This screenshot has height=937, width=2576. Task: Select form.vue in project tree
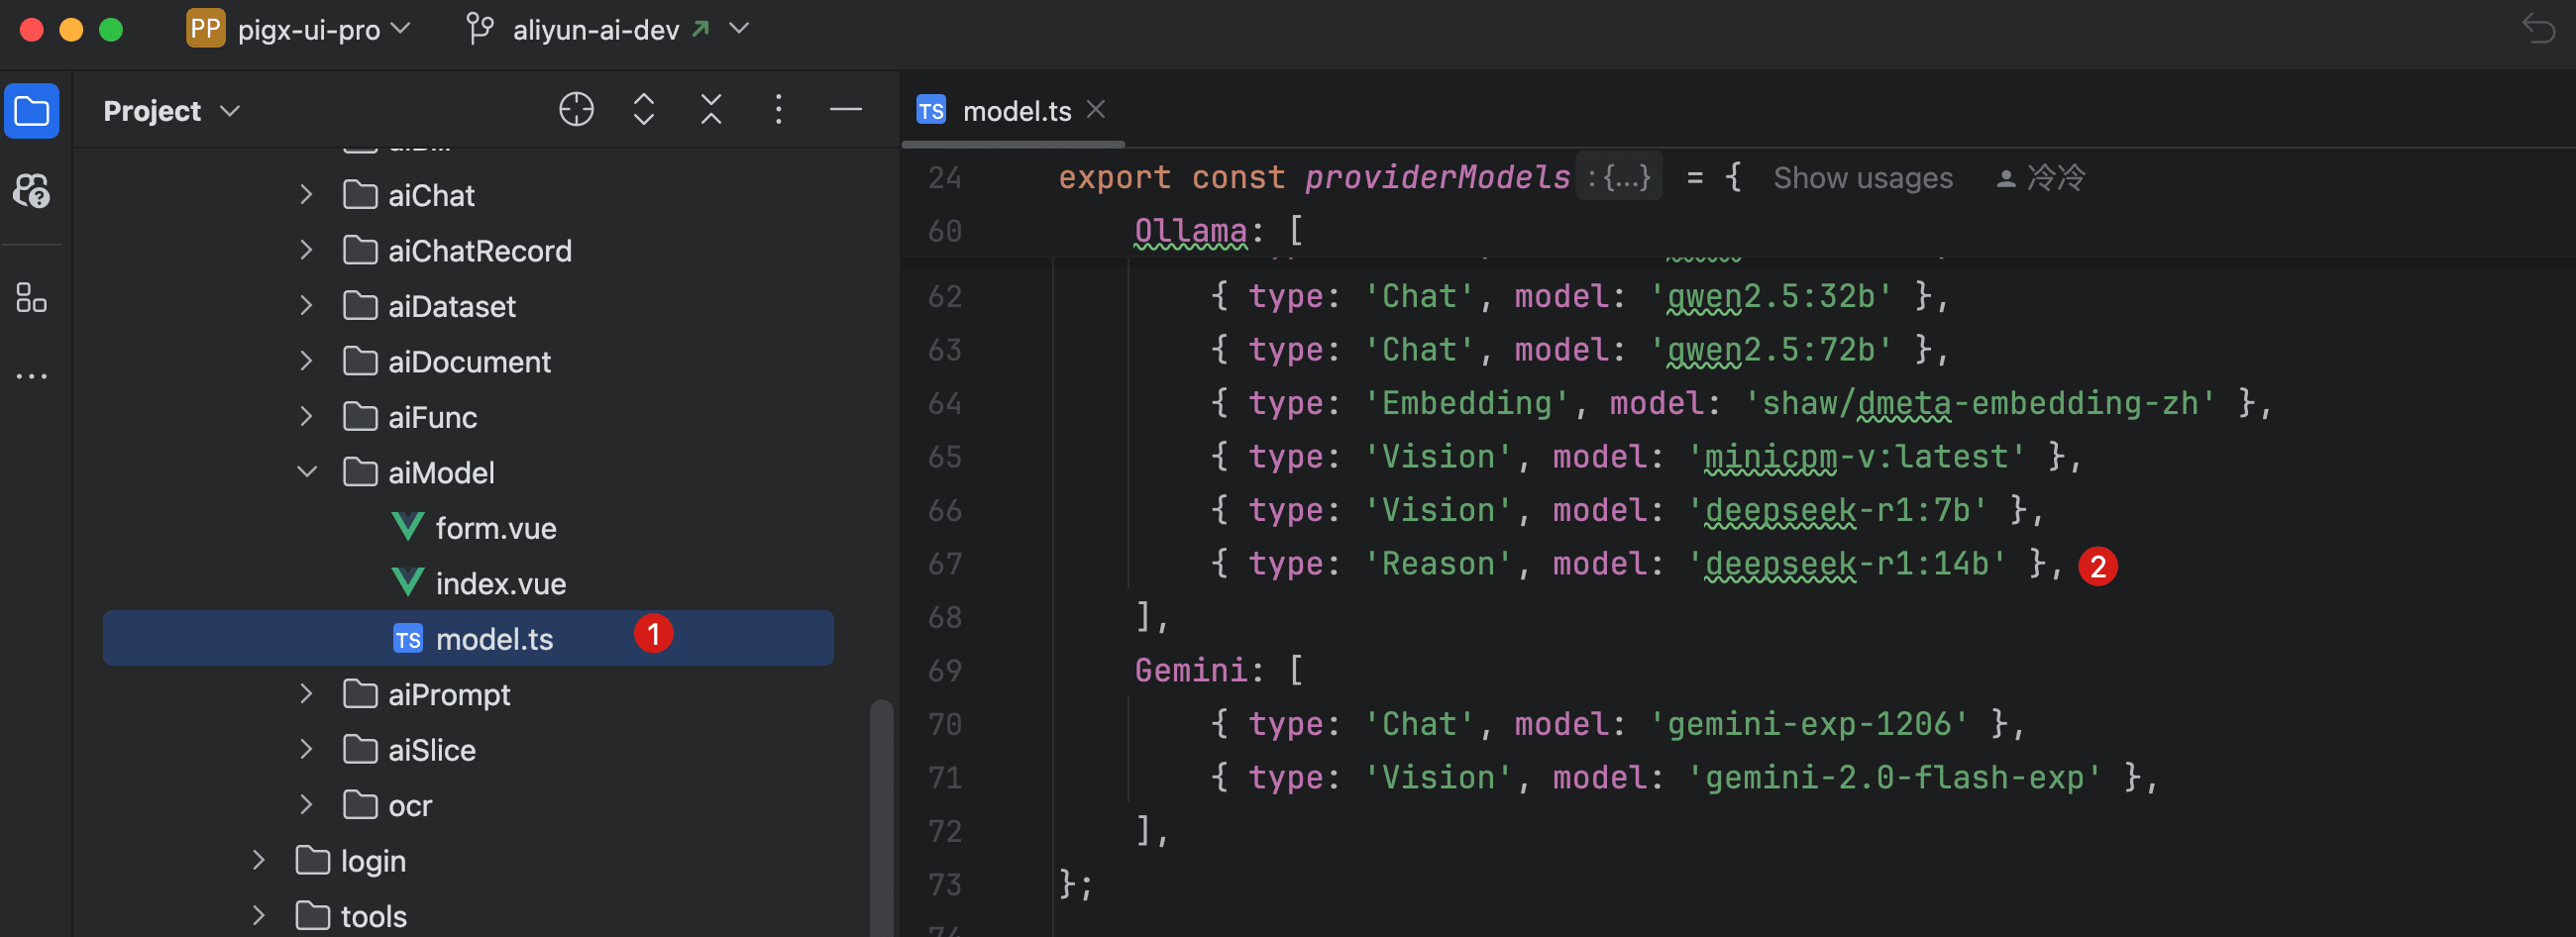(495, 528)
